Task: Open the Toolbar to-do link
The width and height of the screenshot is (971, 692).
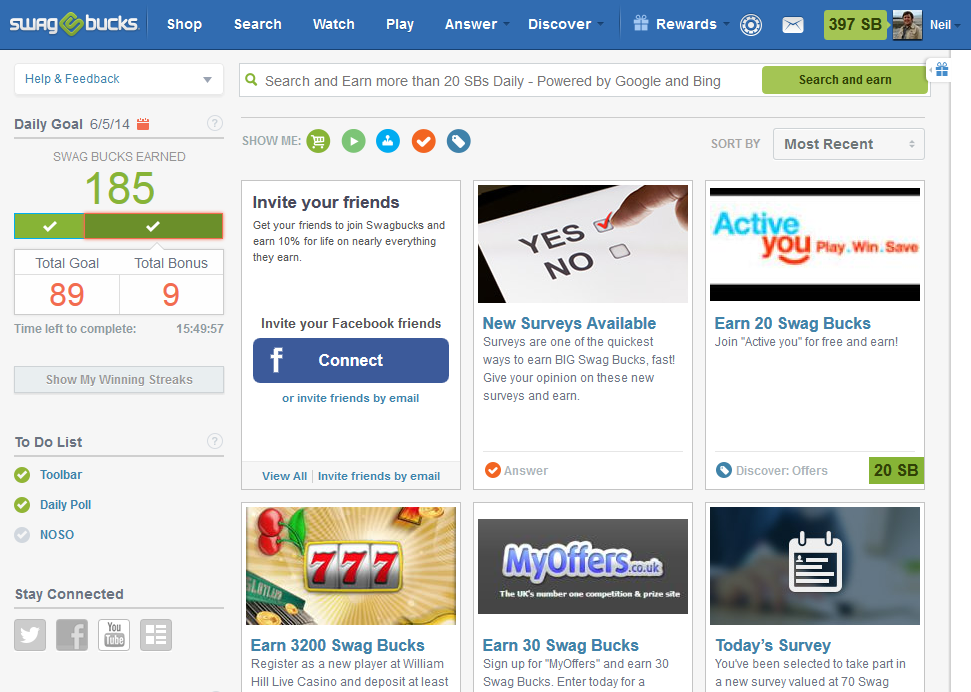Action: [61, 475]
